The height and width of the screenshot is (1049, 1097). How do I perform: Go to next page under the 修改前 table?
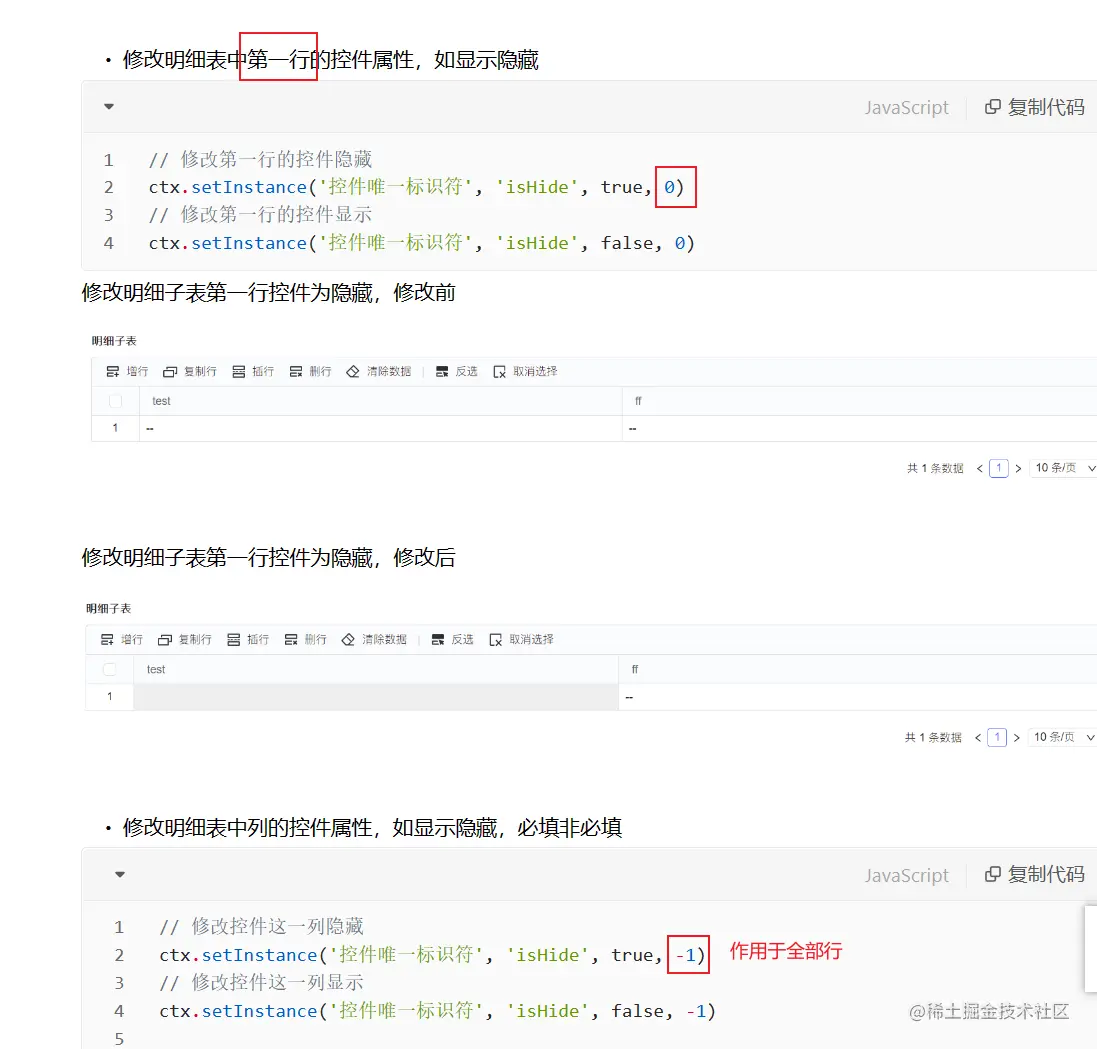click(x=1018, y=468)
